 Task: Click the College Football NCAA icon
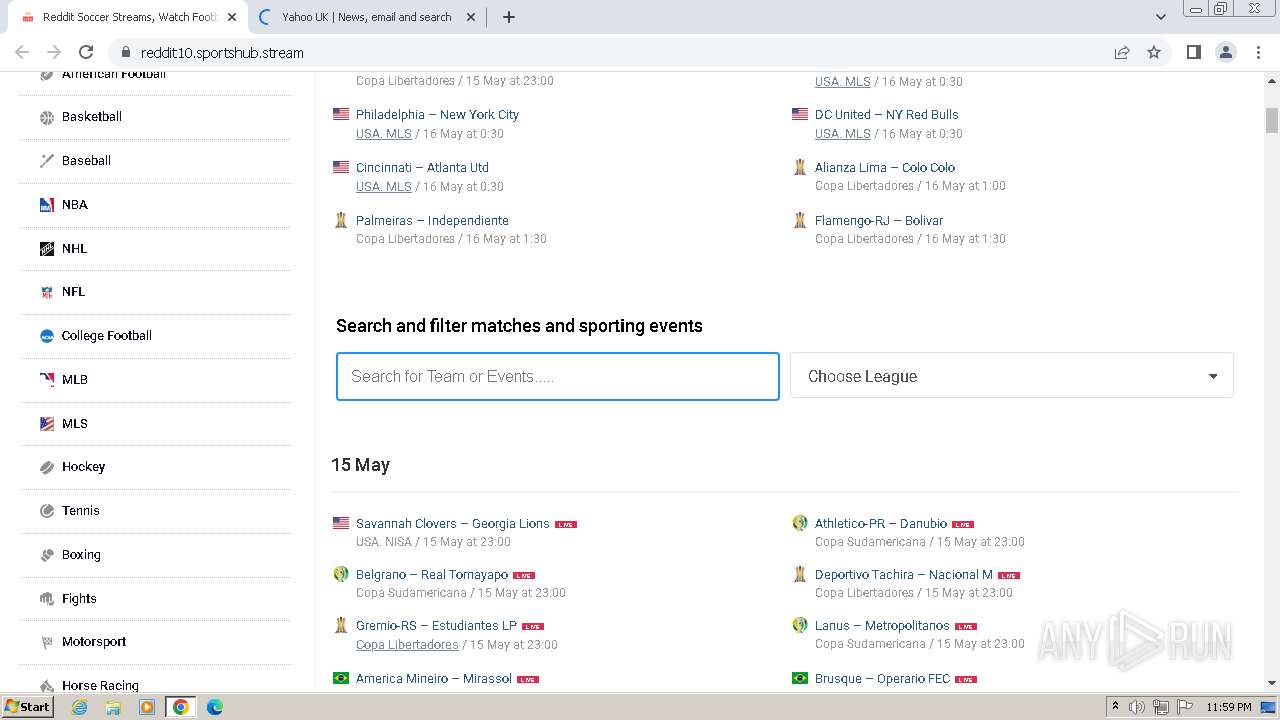tap(47, 336)
